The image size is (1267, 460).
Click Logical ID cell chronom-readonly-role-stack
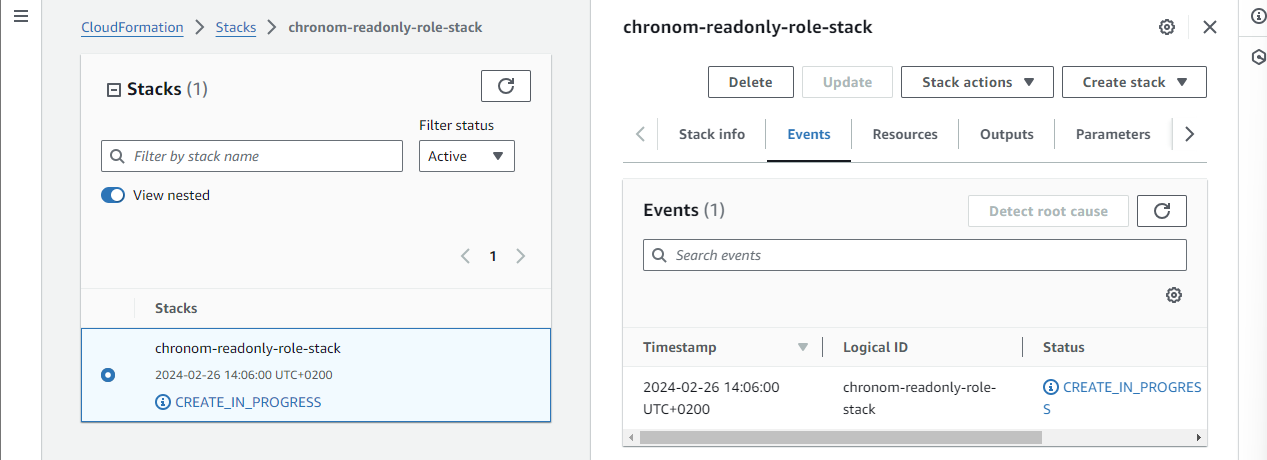pos(920,398)
